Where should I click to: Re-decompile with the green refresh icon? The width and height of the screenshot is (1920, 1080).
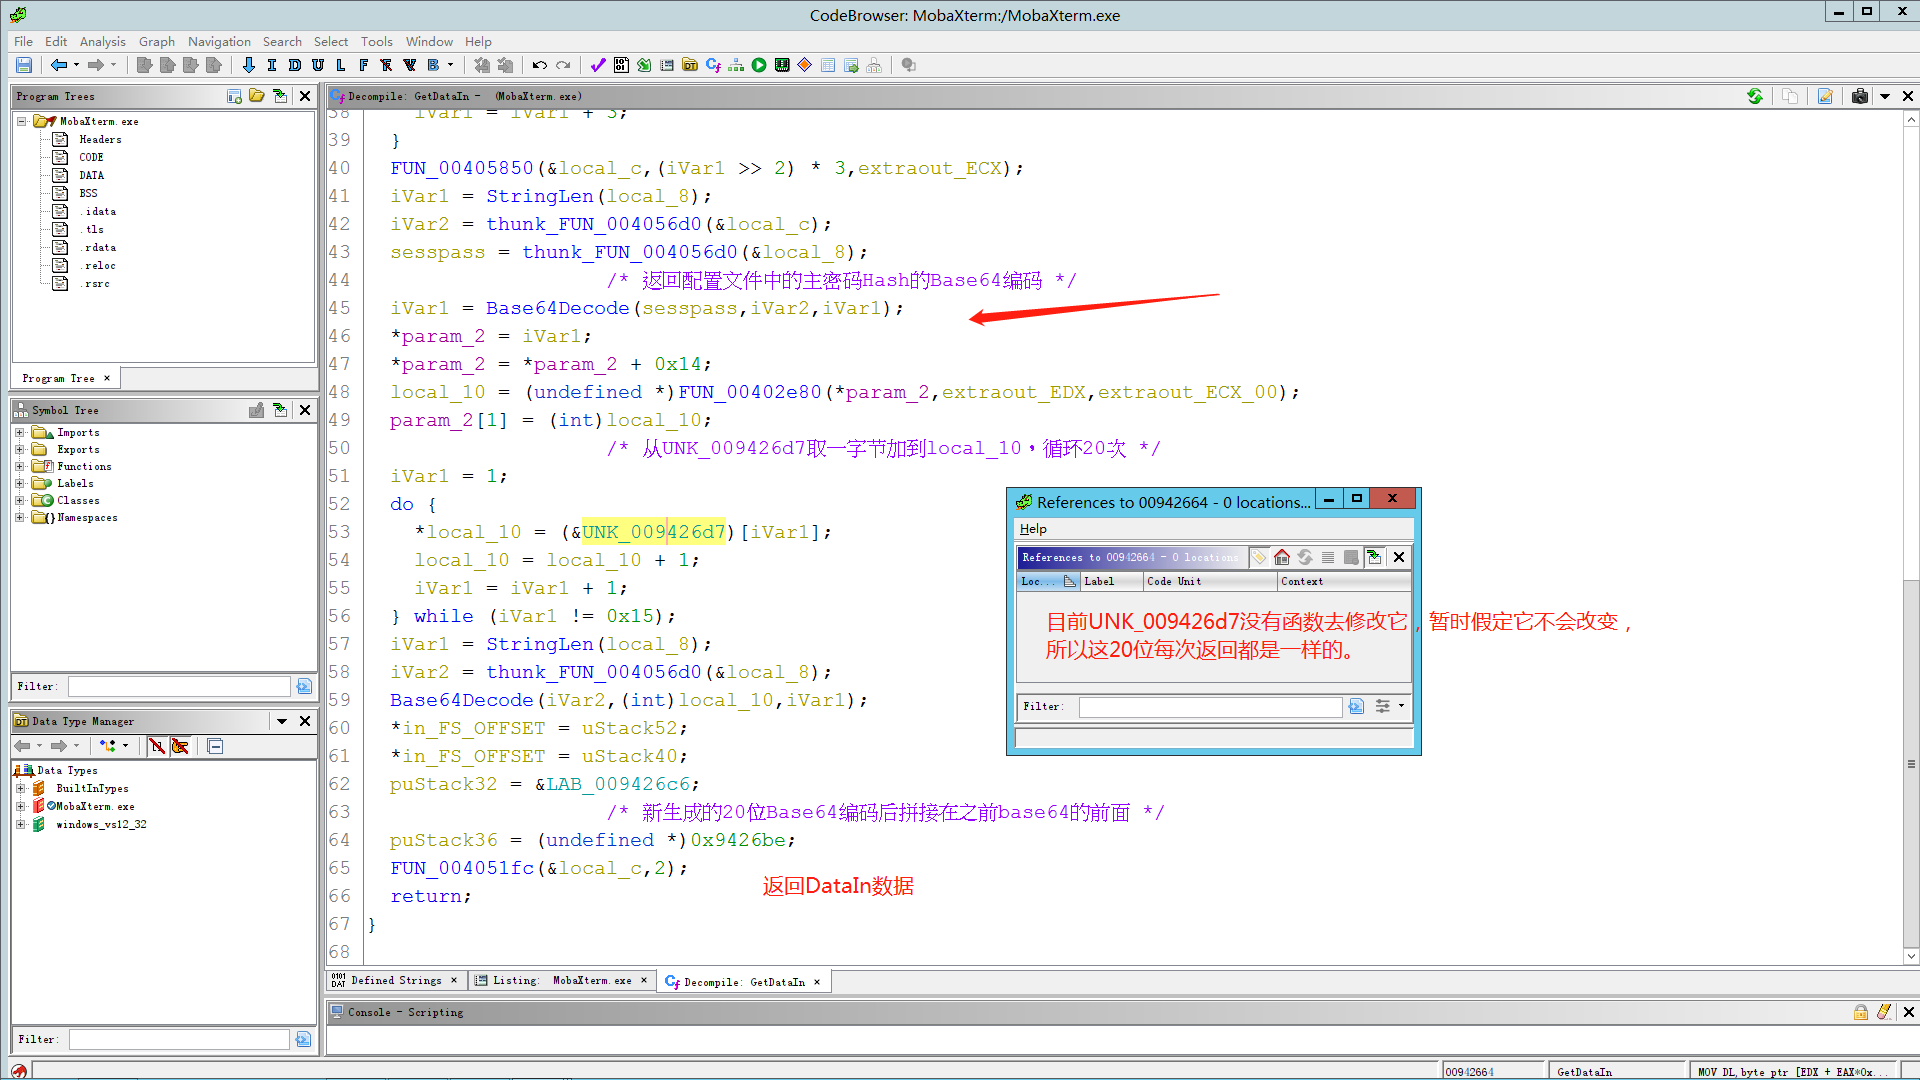click(x=1755, y=96)
